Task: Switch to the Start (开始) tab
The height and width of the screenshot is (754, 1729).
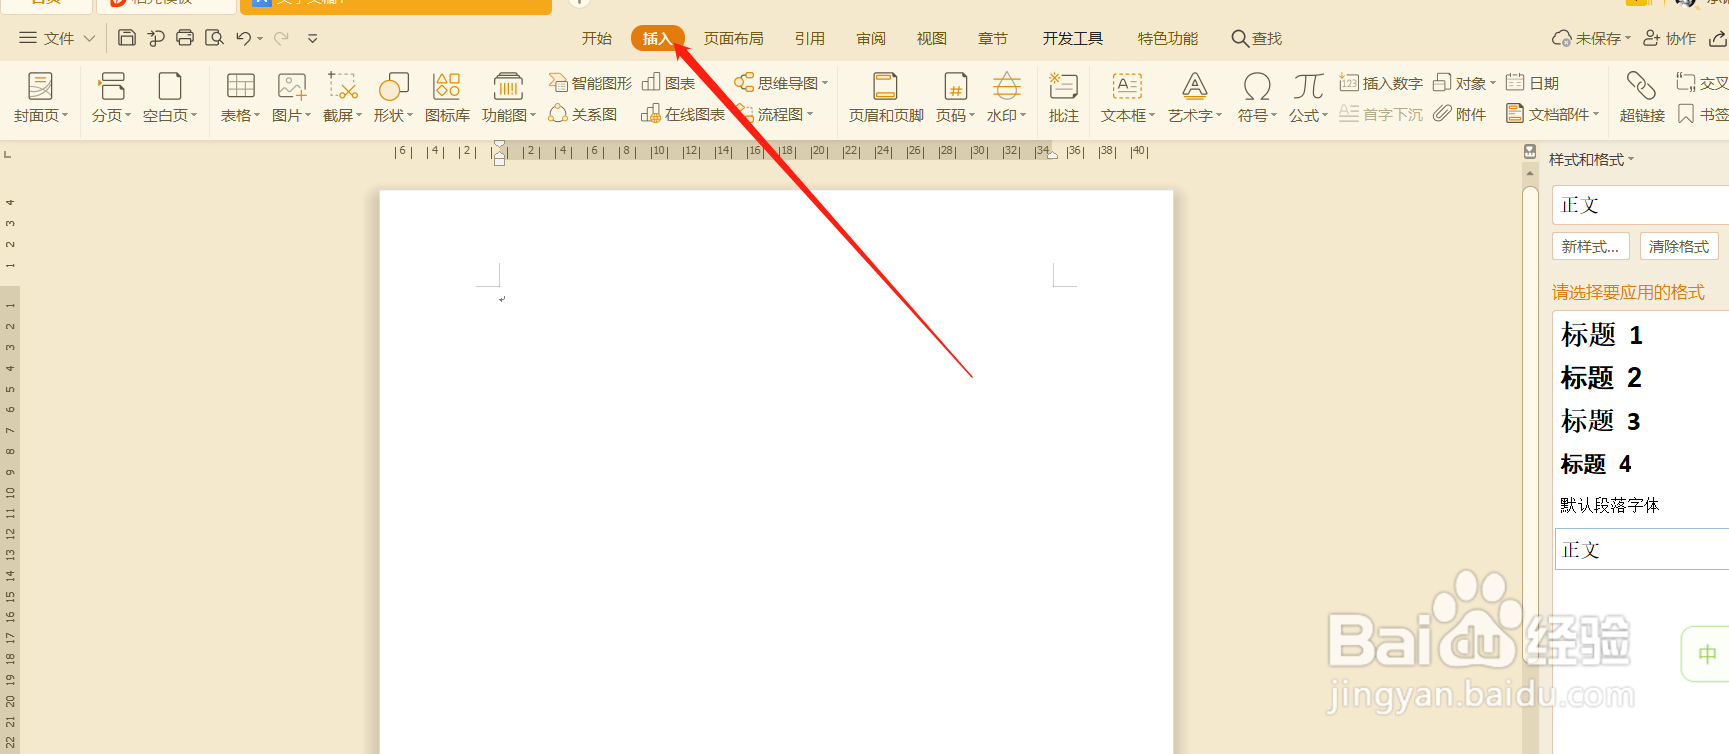Action: (x=597, y=38)
